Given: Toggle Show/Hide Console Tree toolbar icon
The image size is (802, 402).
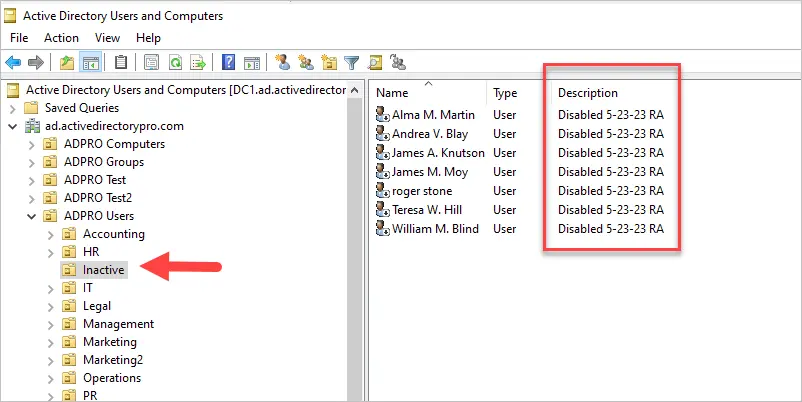Looking at the screenshot, I should pyautogui.click(x=91, y=63).
